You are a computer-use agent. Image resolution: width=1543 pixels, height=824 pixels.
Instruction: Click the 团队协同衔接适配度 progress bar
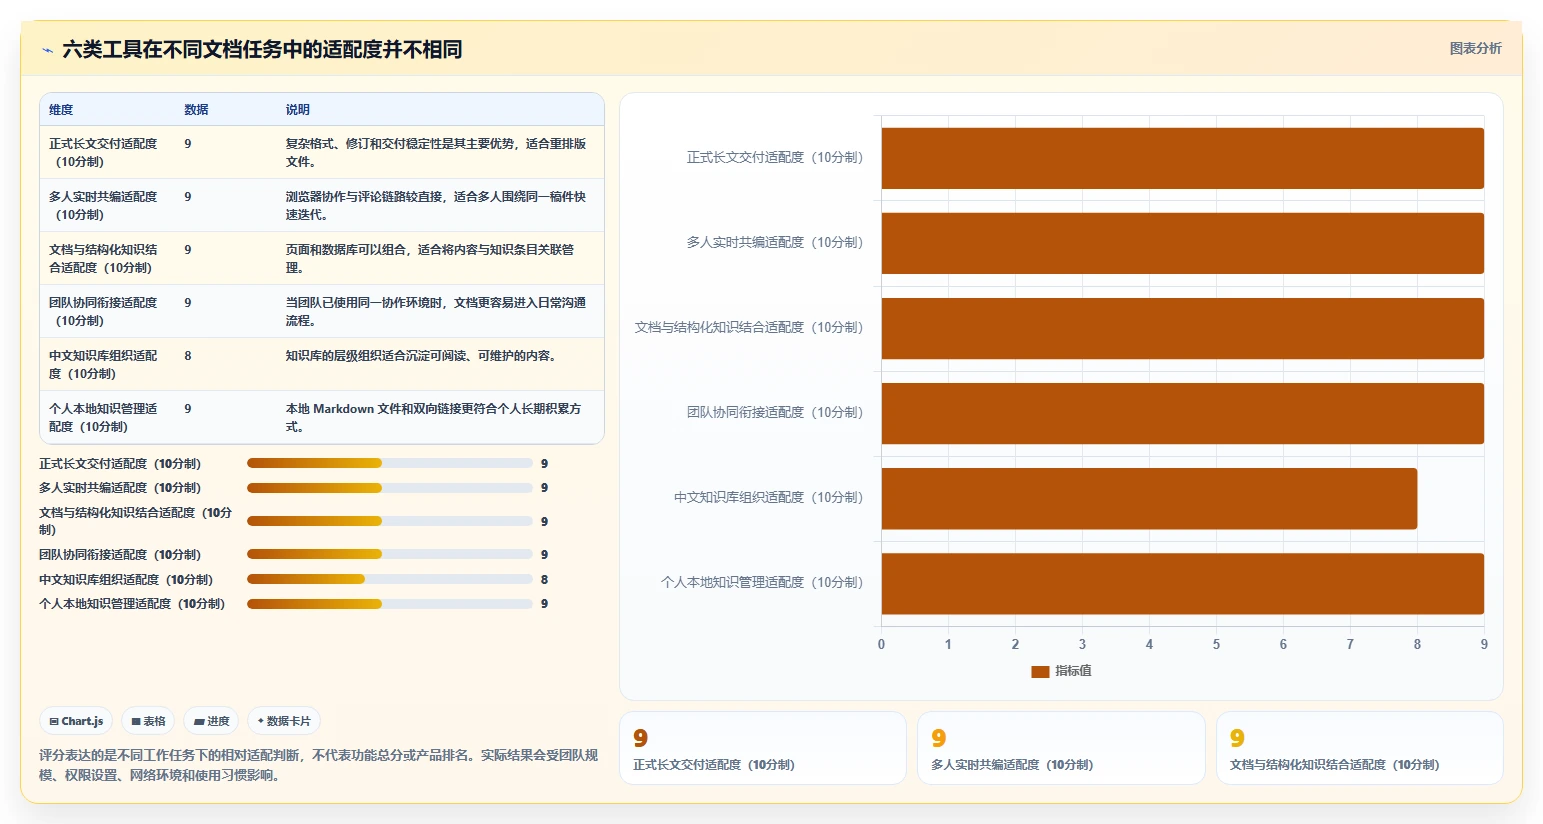[390, 554]
